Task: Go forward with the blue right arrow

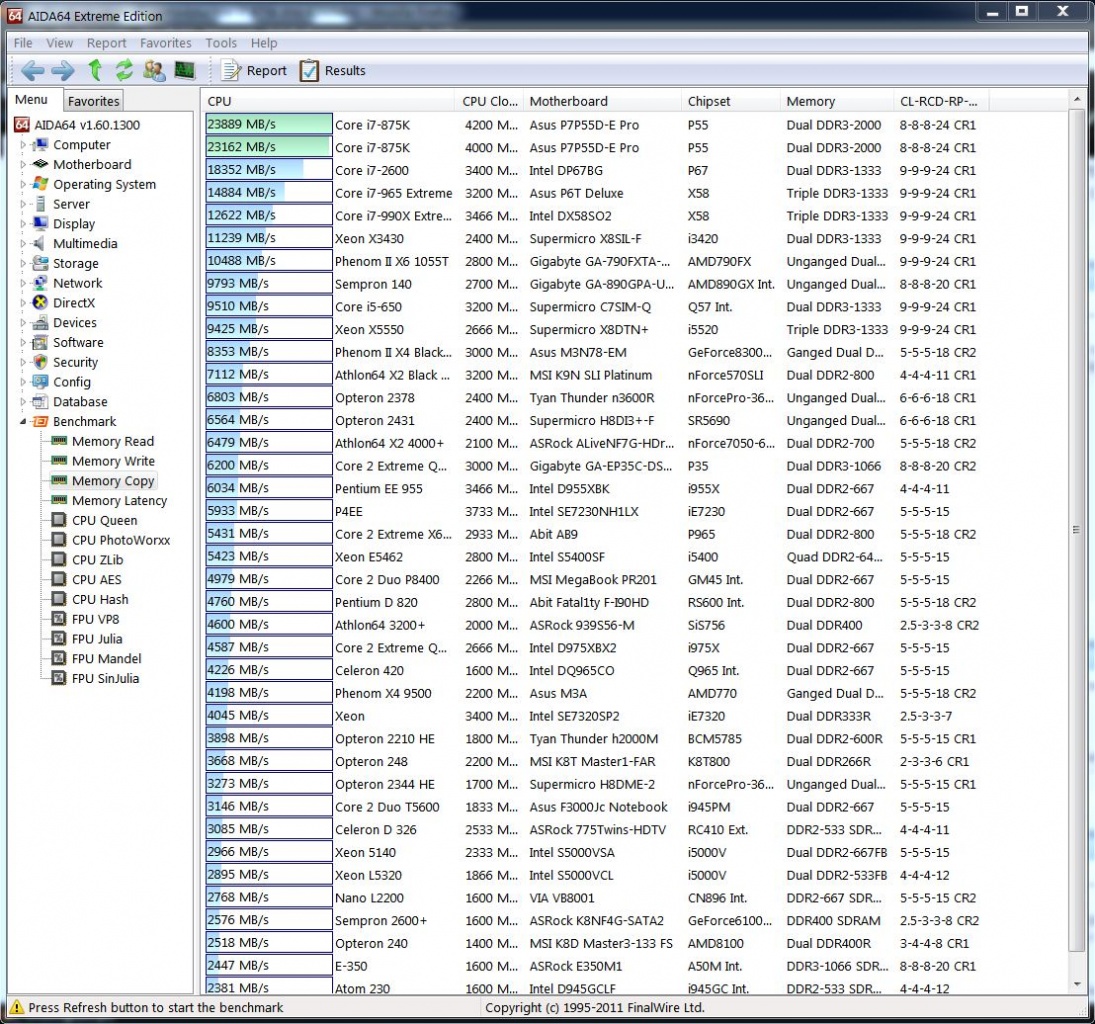Action: pyautogui.click(x=63, y=70)
